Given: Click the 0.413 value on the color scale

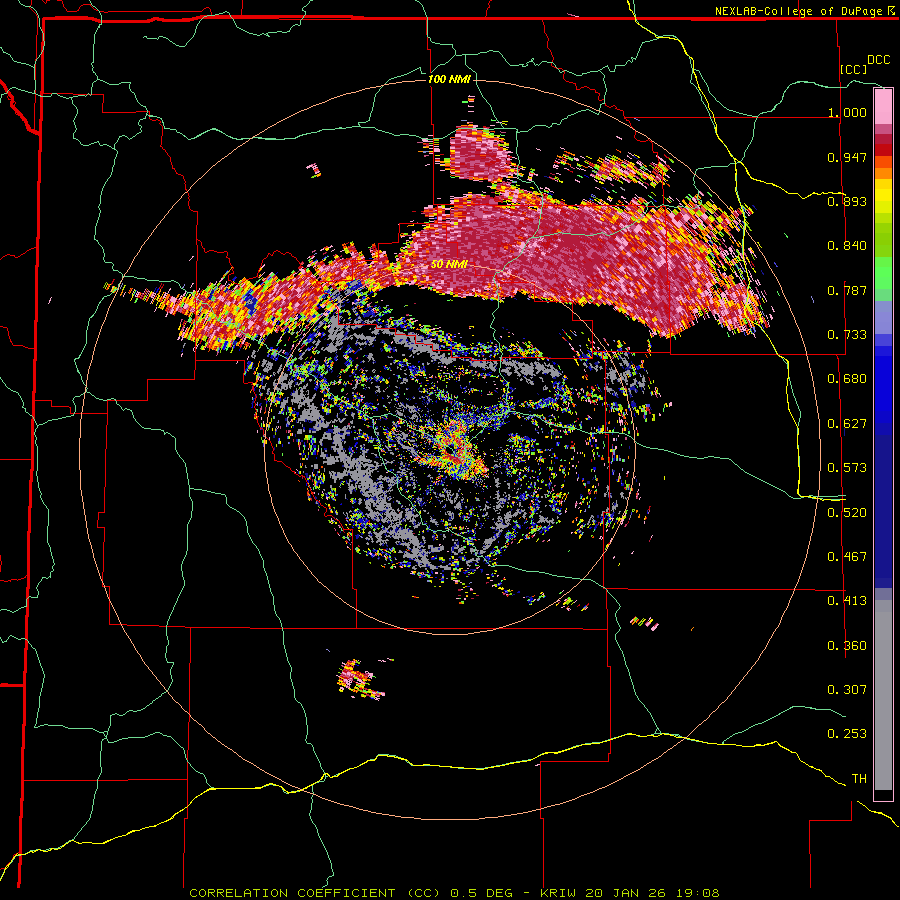Looking at the screenshot, I should pos(847,601).
